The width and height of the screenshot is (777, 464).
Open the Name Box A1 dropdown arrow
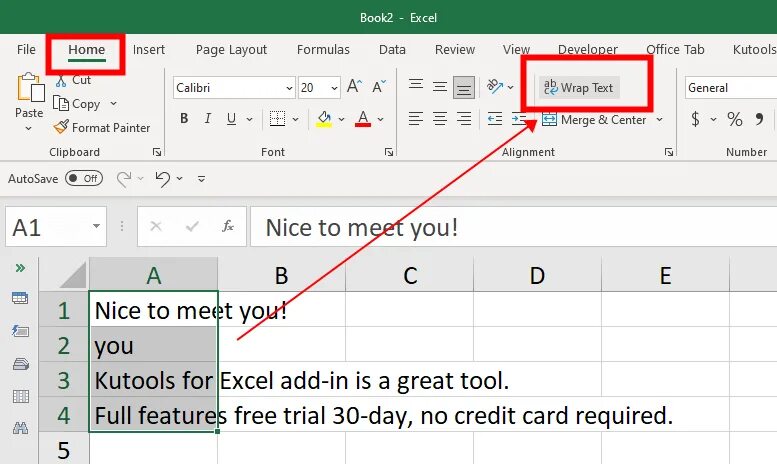(96, 227)
